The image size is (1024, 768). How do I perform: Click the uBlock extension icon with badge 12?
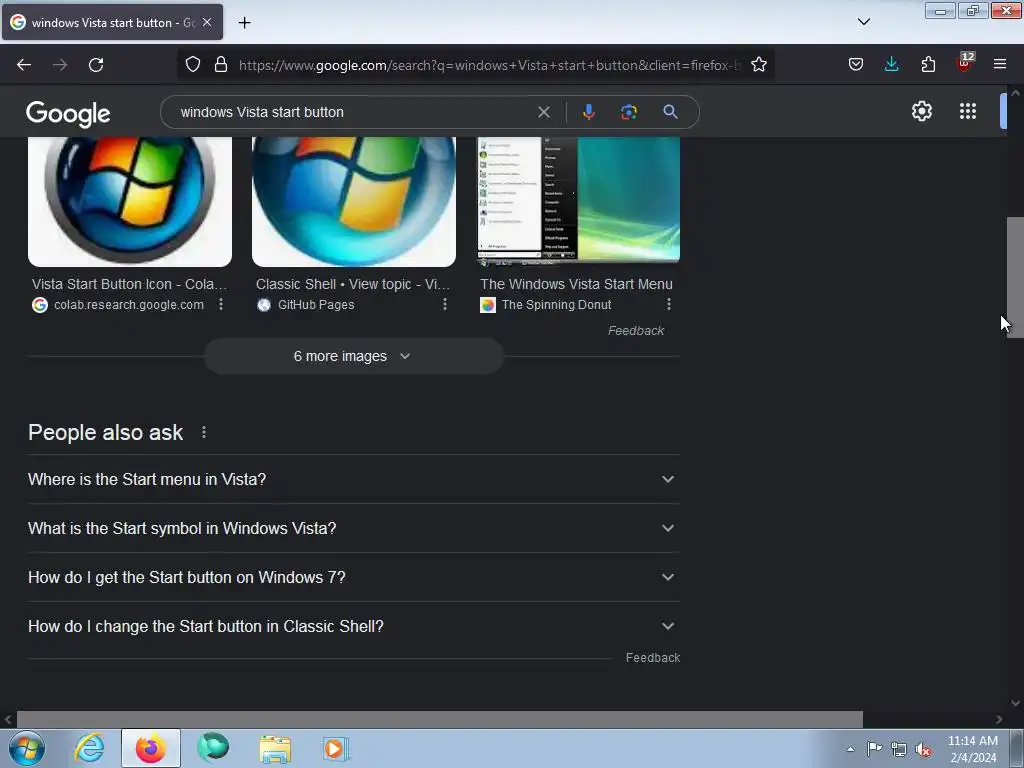(x=965, y=63)
